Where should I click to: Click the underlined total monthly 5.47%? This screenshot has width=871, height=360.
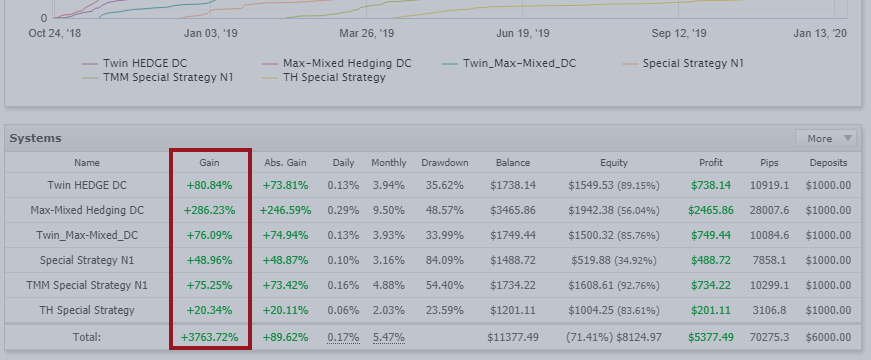[389, 337]
